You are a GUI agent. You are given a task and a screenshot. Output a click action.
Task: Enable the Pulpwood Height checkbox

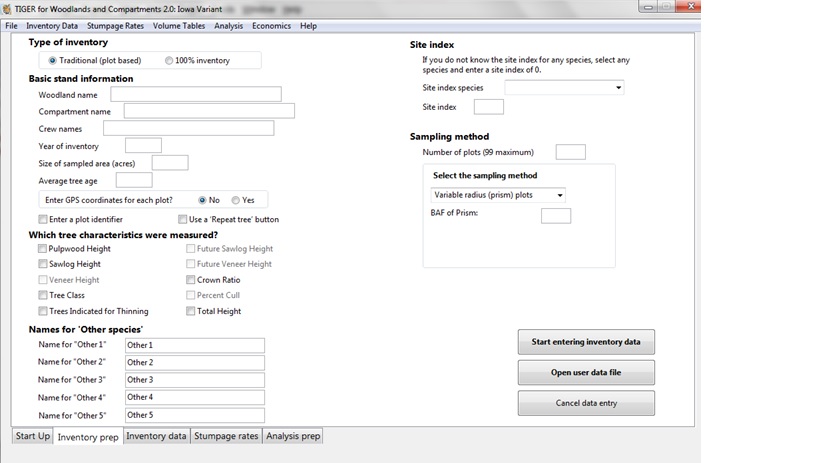[43, 249]
